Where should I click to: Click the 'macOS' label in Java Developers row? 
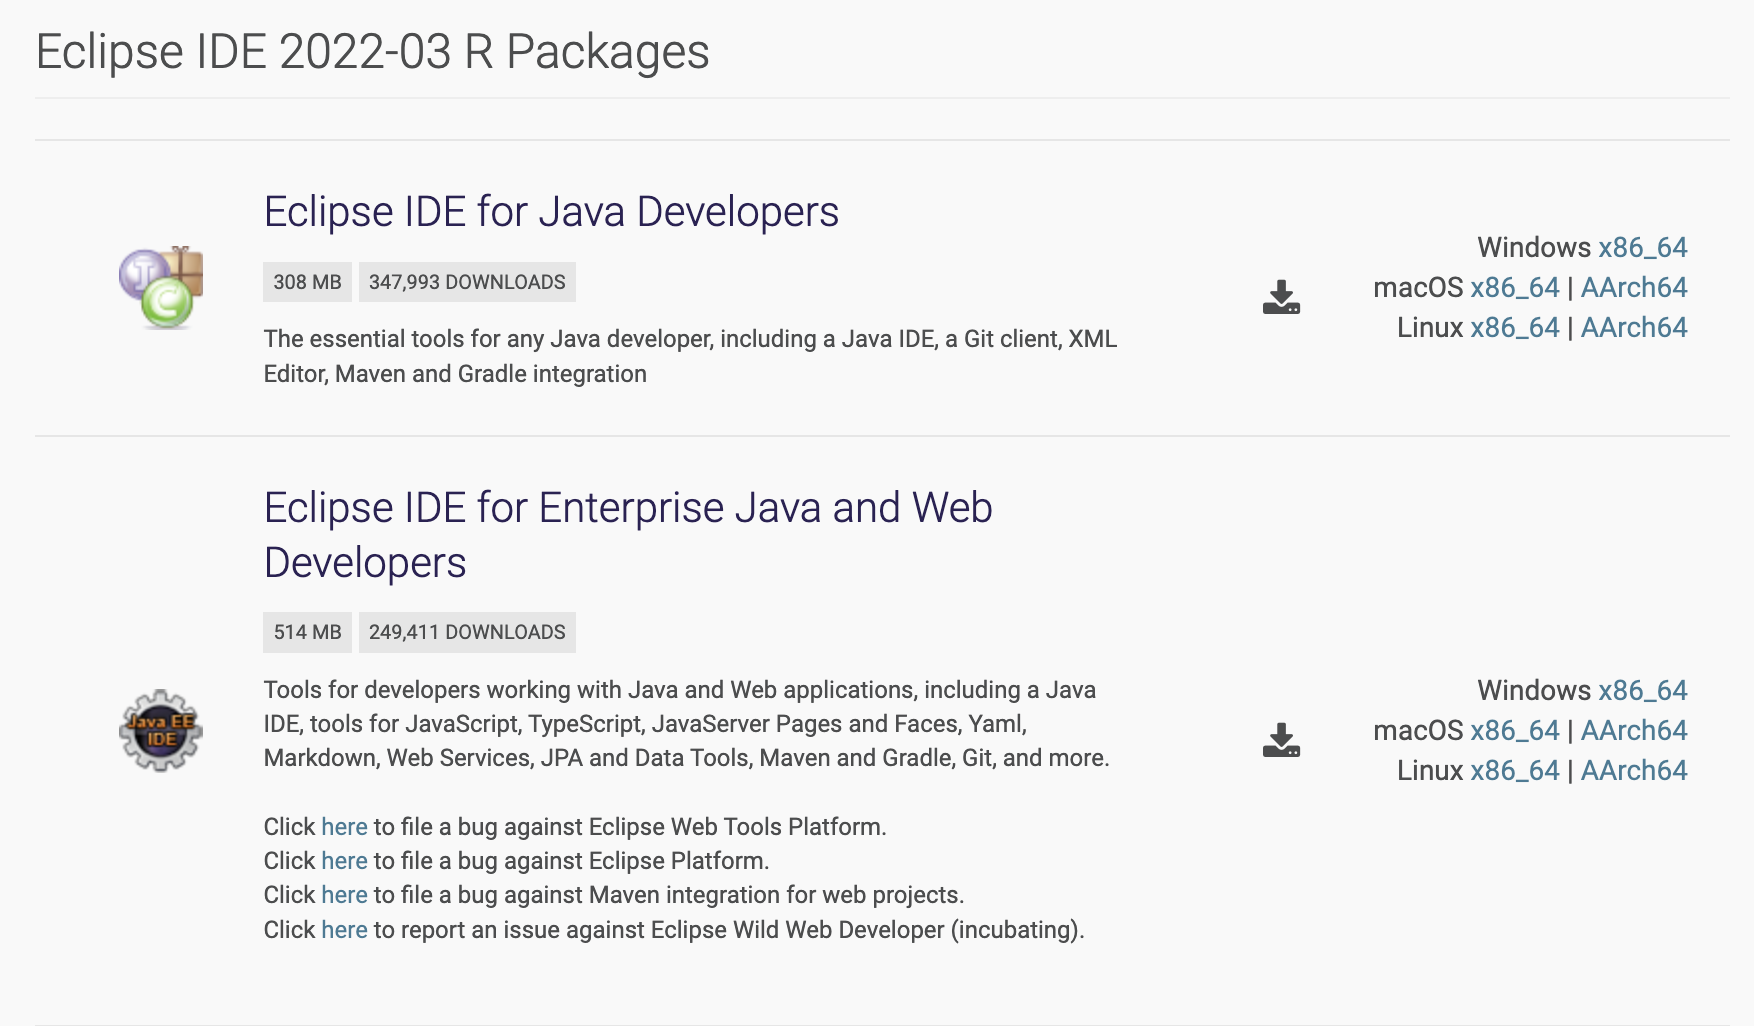[x=1418, y=287]
